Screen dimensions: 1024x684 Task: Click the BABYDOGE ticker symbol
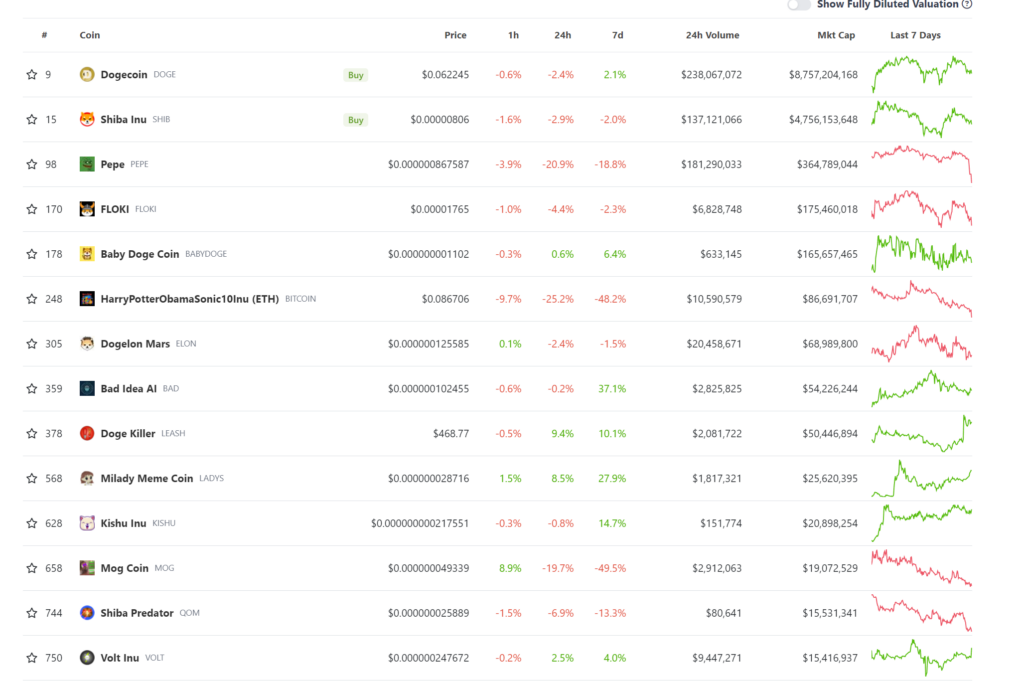click(206, 254)
